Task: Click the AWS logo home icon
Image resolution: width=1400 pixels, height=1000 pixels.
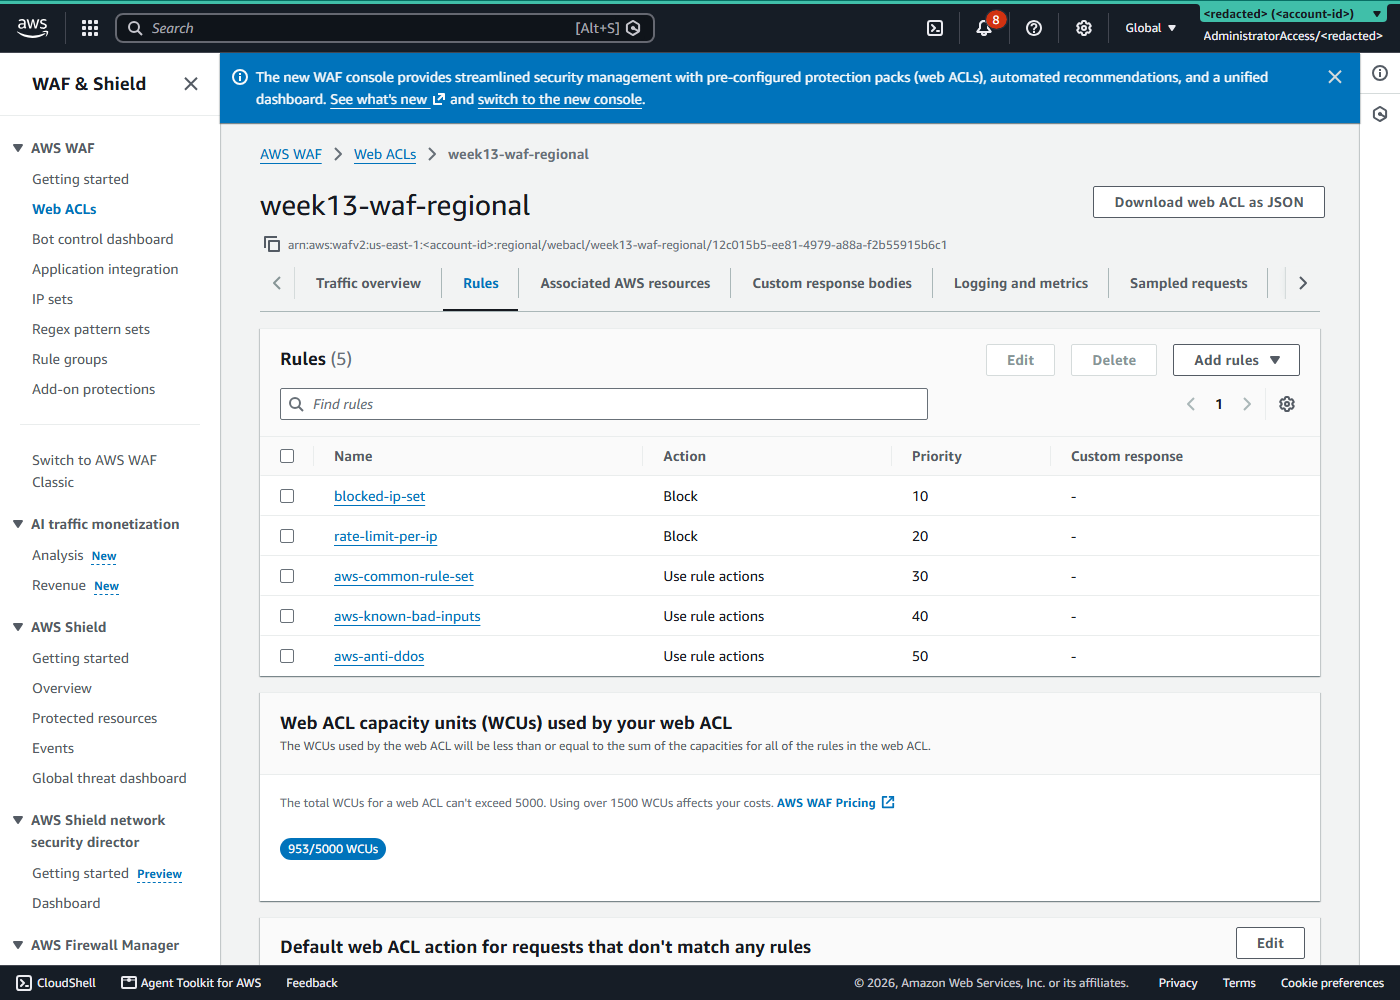Action: point(32,28)
